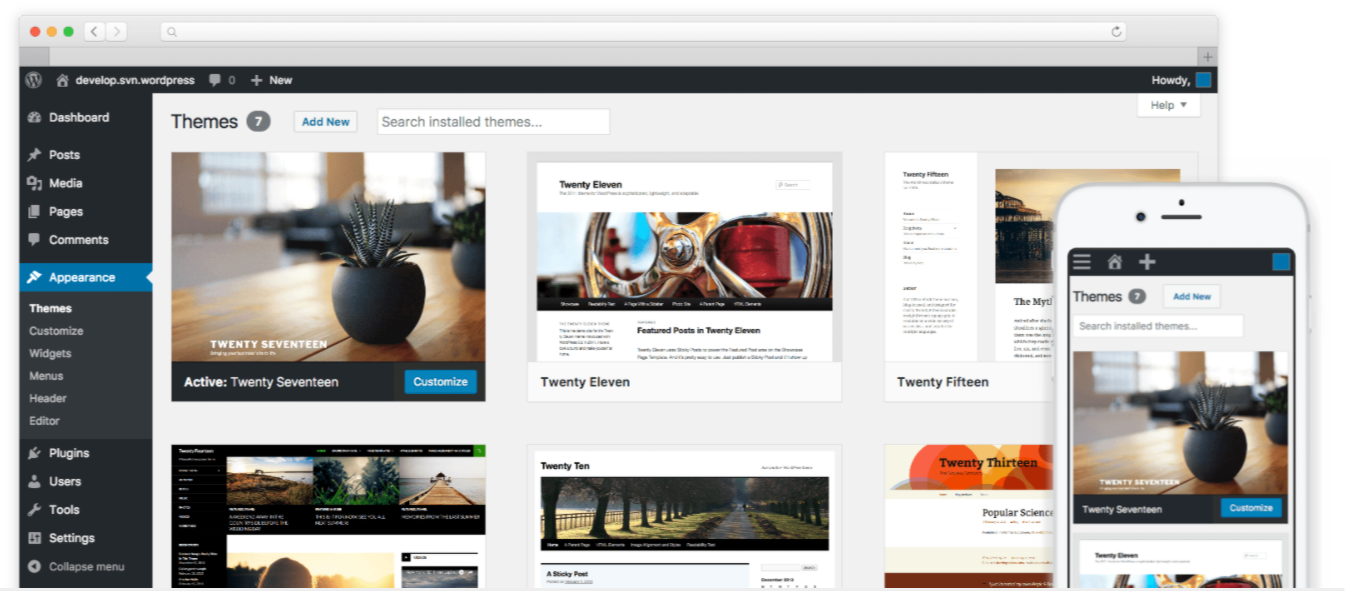This screenshot has width=1353, height=615.
Task: Open the Editor submenu entry
Action: coord(44,421)
